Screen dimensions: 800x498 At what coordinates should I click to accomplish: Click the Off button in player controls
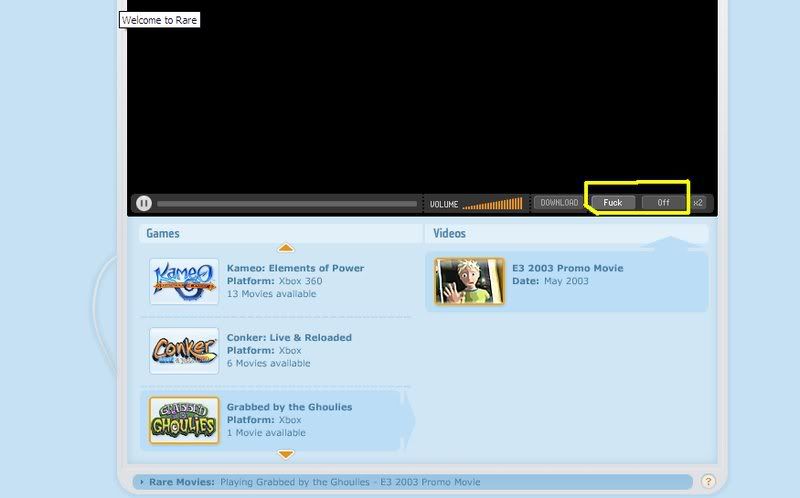pos(663,203)
